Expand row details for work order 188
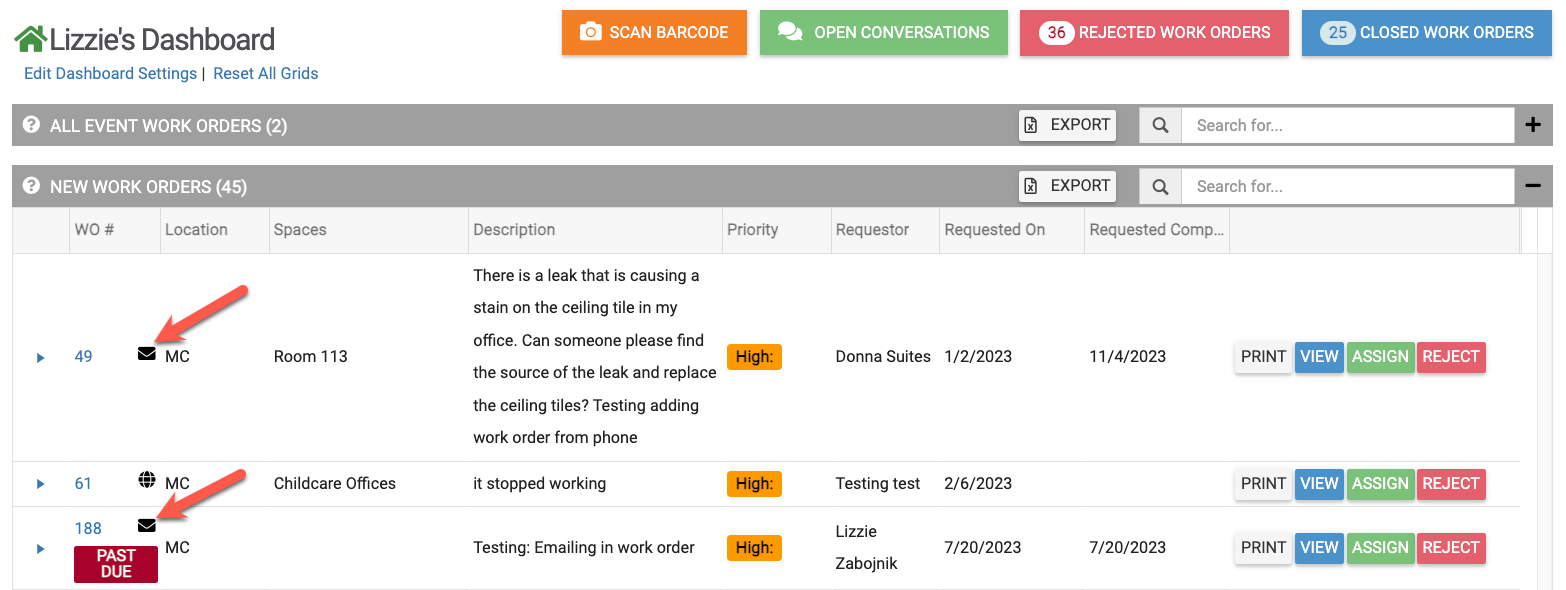This screenshot has width=1566, height=590. tap(41, 548)
